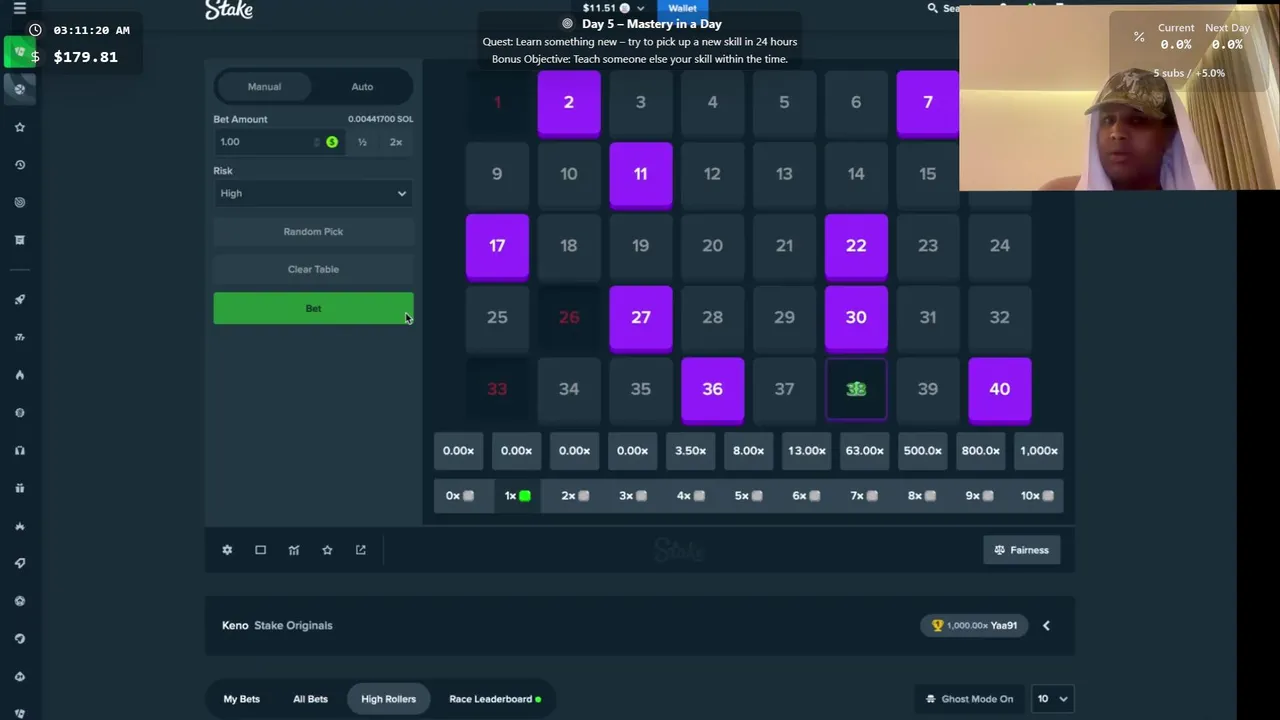Toggle Keno number 2
The height and width of the screenshot is (720, 1280).
569,102
